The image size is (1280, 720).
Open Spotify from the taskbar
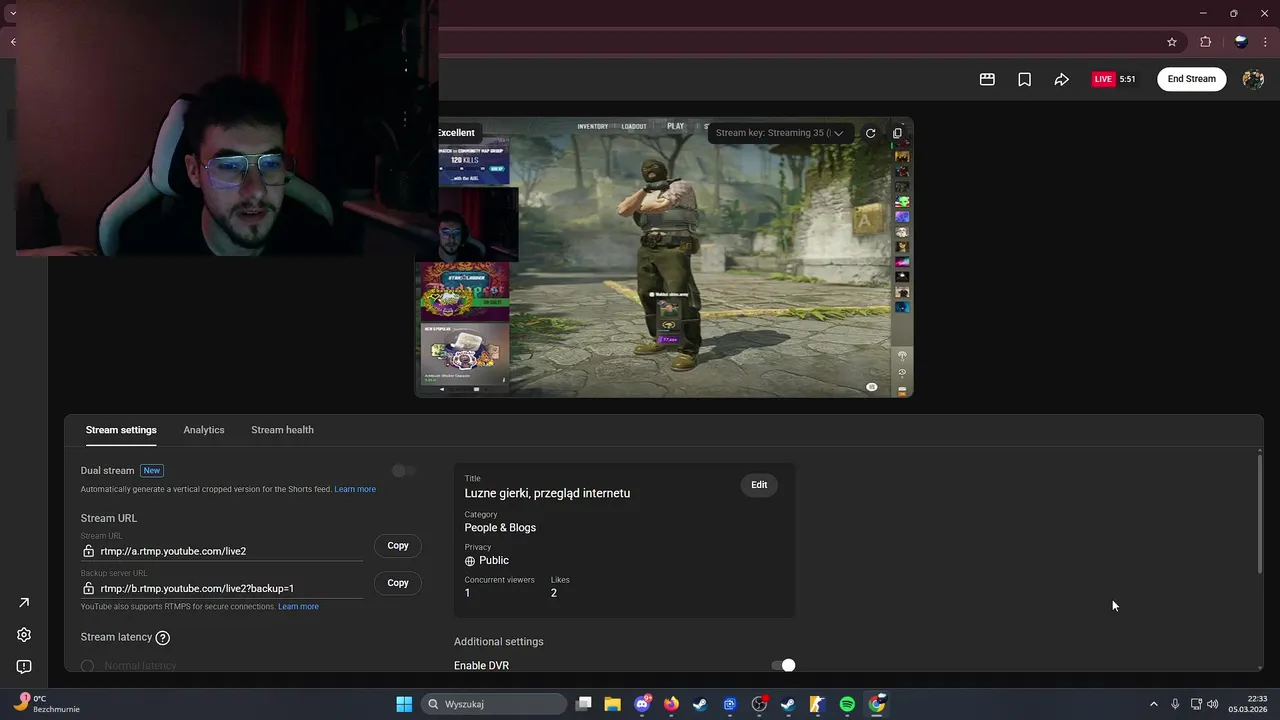(847, 704)
